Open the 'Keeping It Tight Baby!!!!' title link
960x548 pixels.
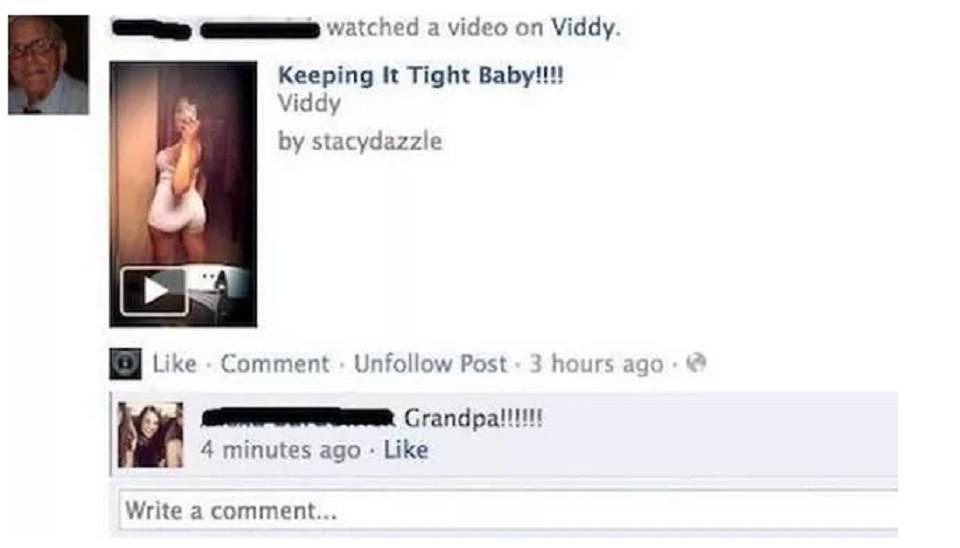tap(421, 76)
